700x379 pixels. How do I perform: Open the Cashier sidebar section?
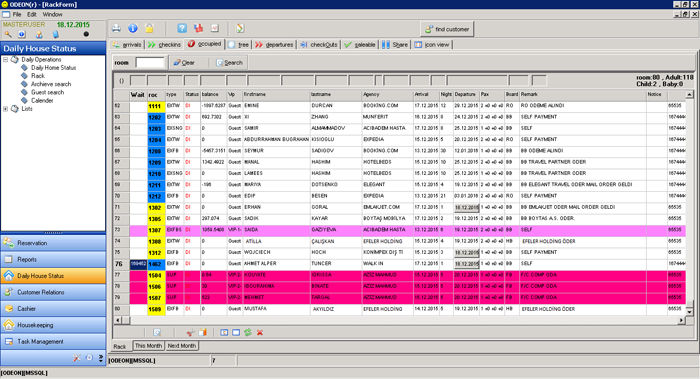(x=53, y=308)
